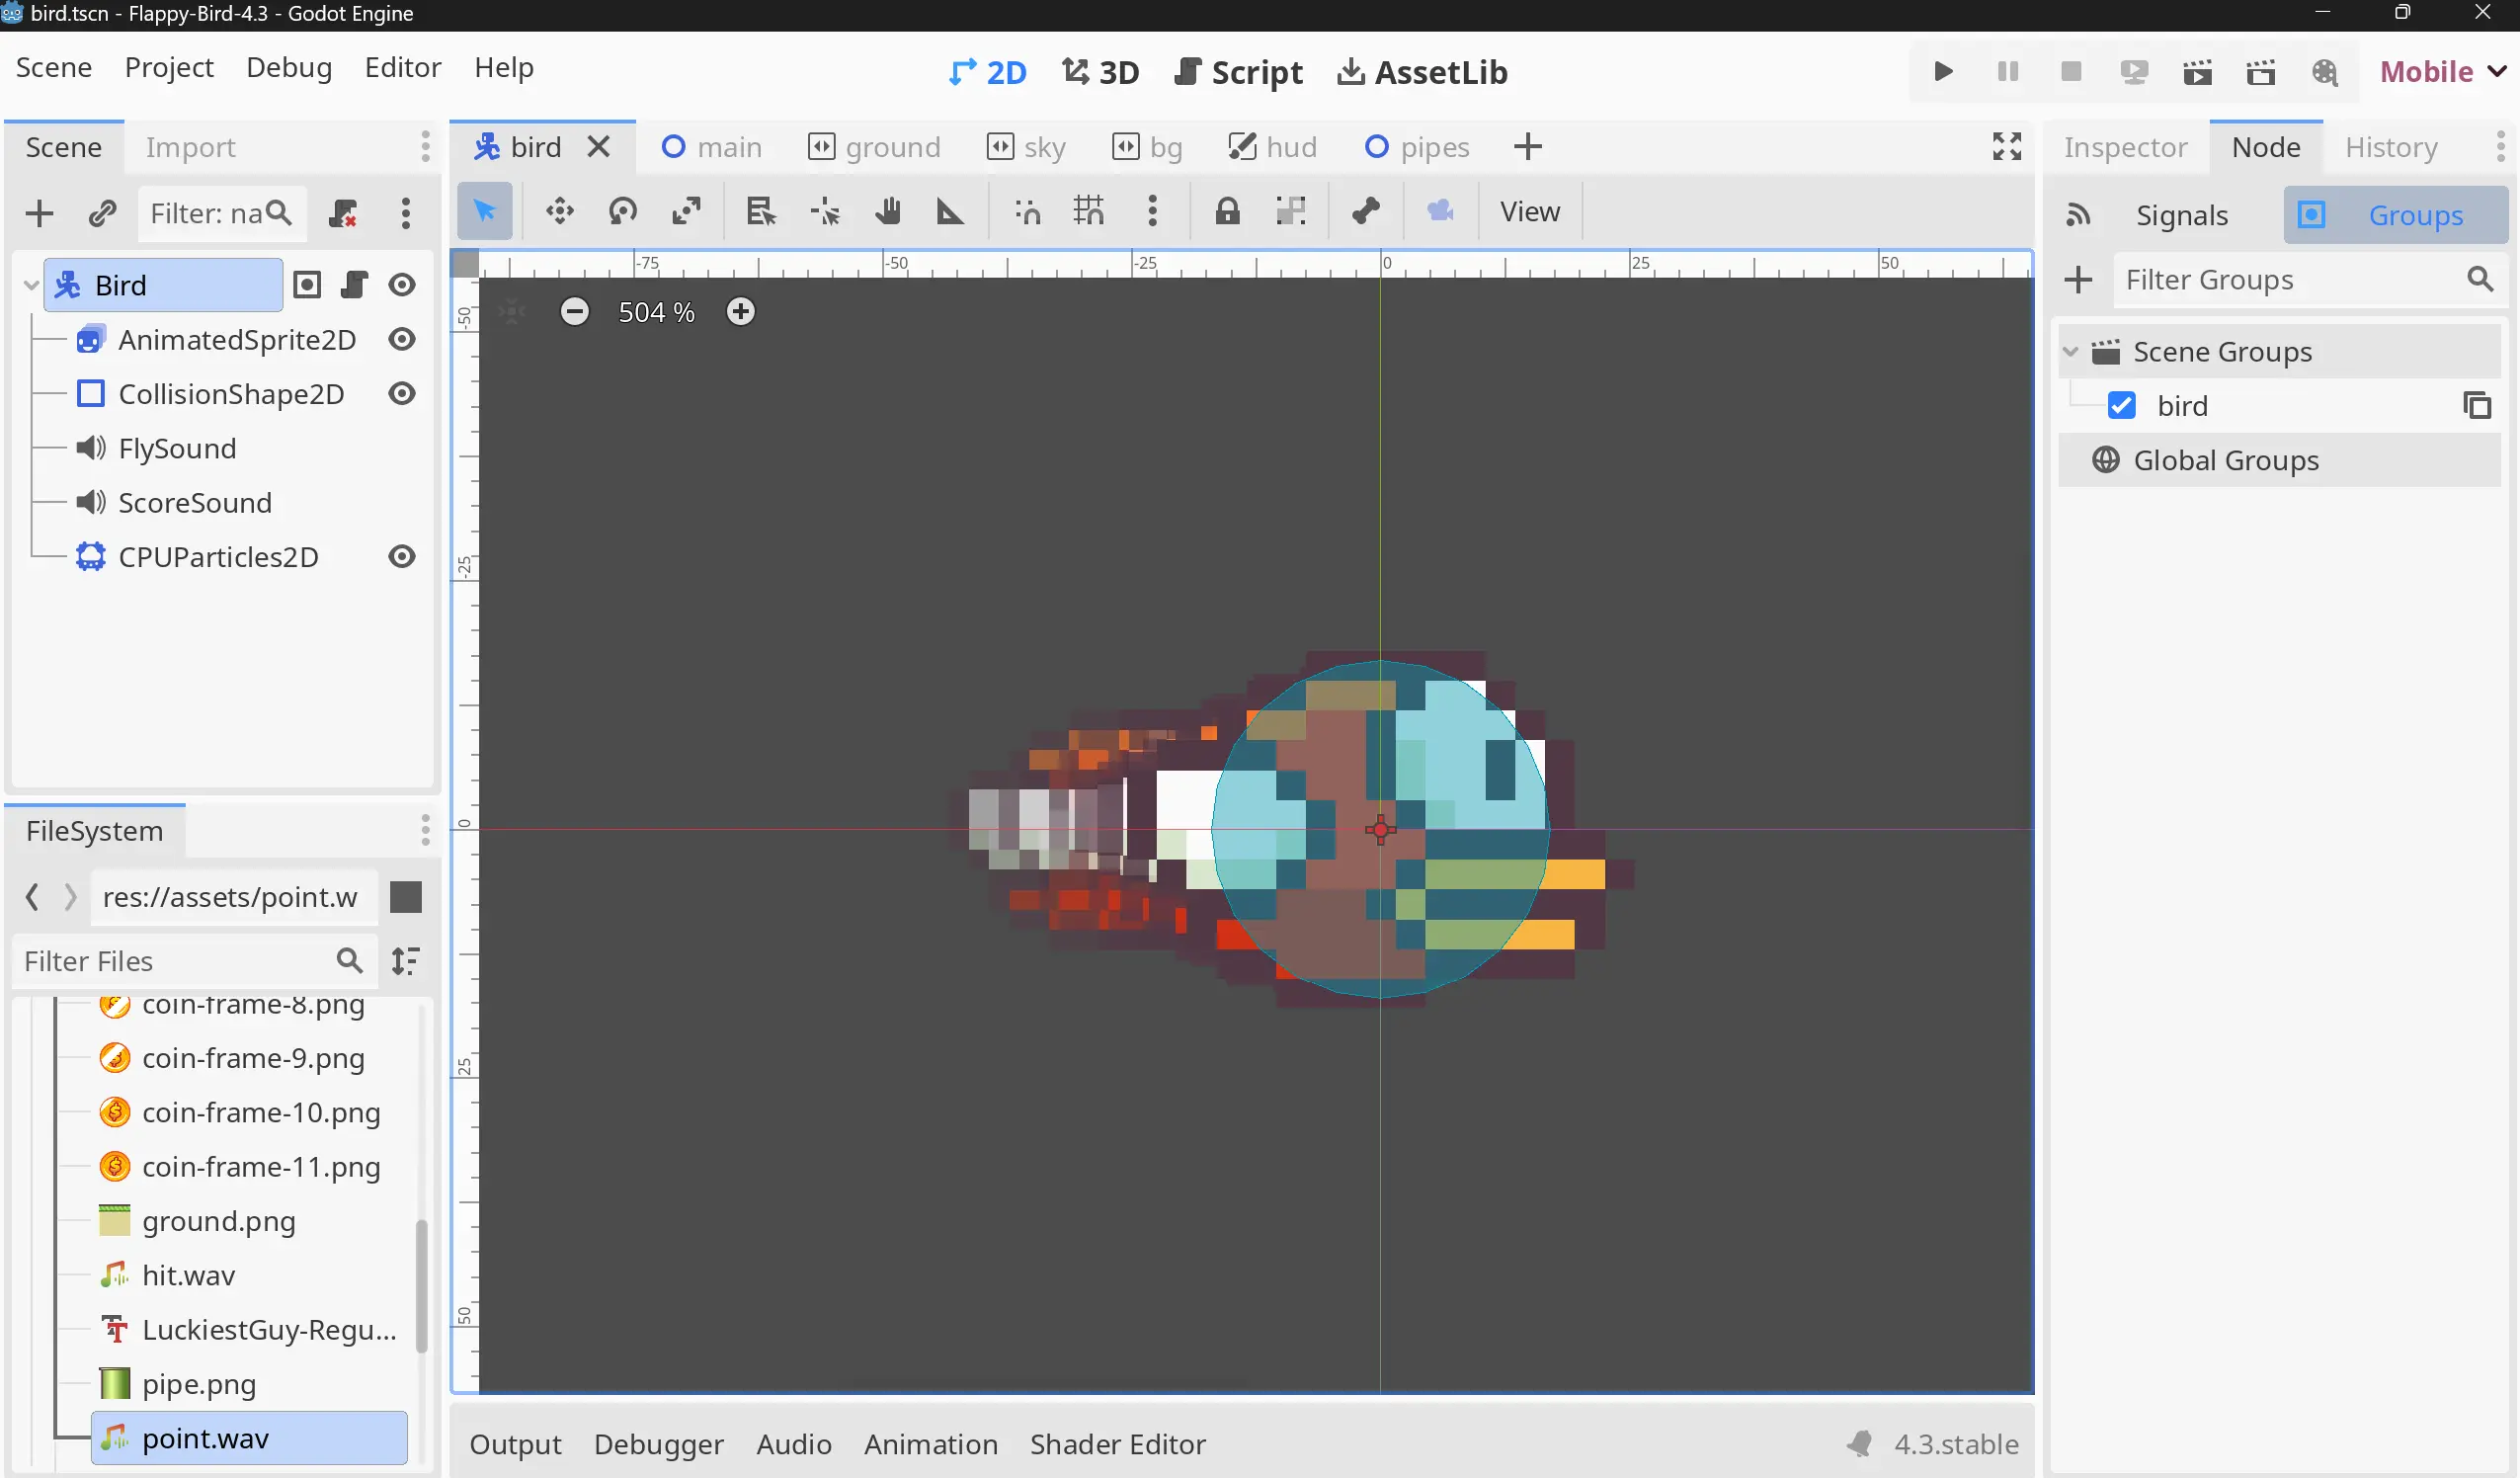Click the group selected nodes icon
Image resolution: width=2520 pixels, height=1478 pixels.
tap(1291, 211)
